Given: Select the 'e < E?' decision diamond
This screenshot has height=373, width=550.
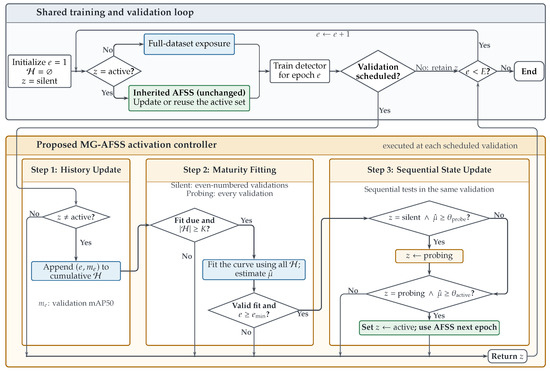Looking at the screenshot, I should click(478, 71).
